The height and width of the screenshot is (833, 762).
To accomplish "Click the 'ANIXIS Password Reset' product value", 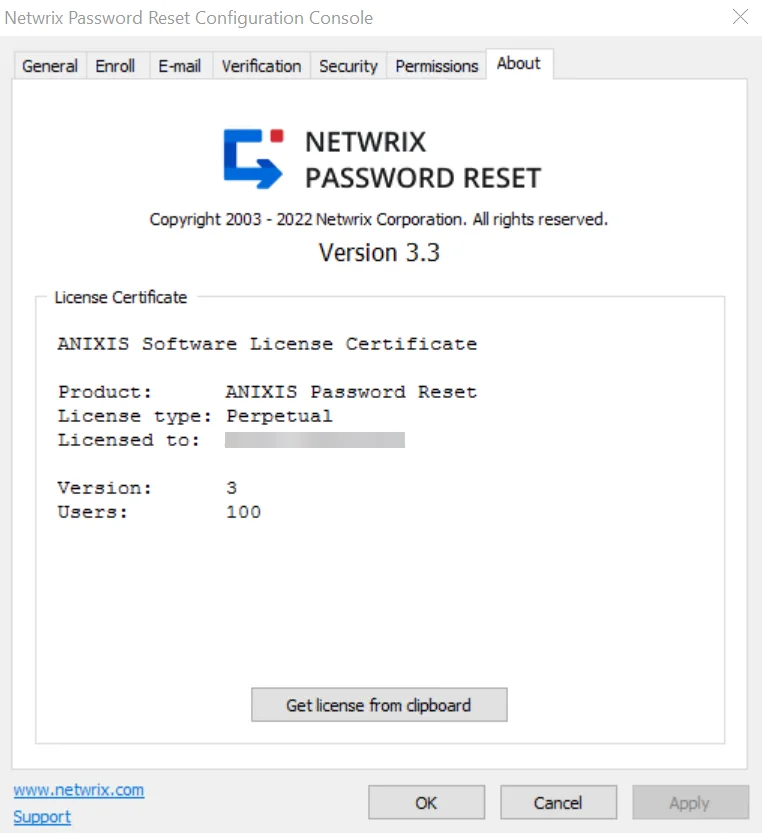I will 351,392.
